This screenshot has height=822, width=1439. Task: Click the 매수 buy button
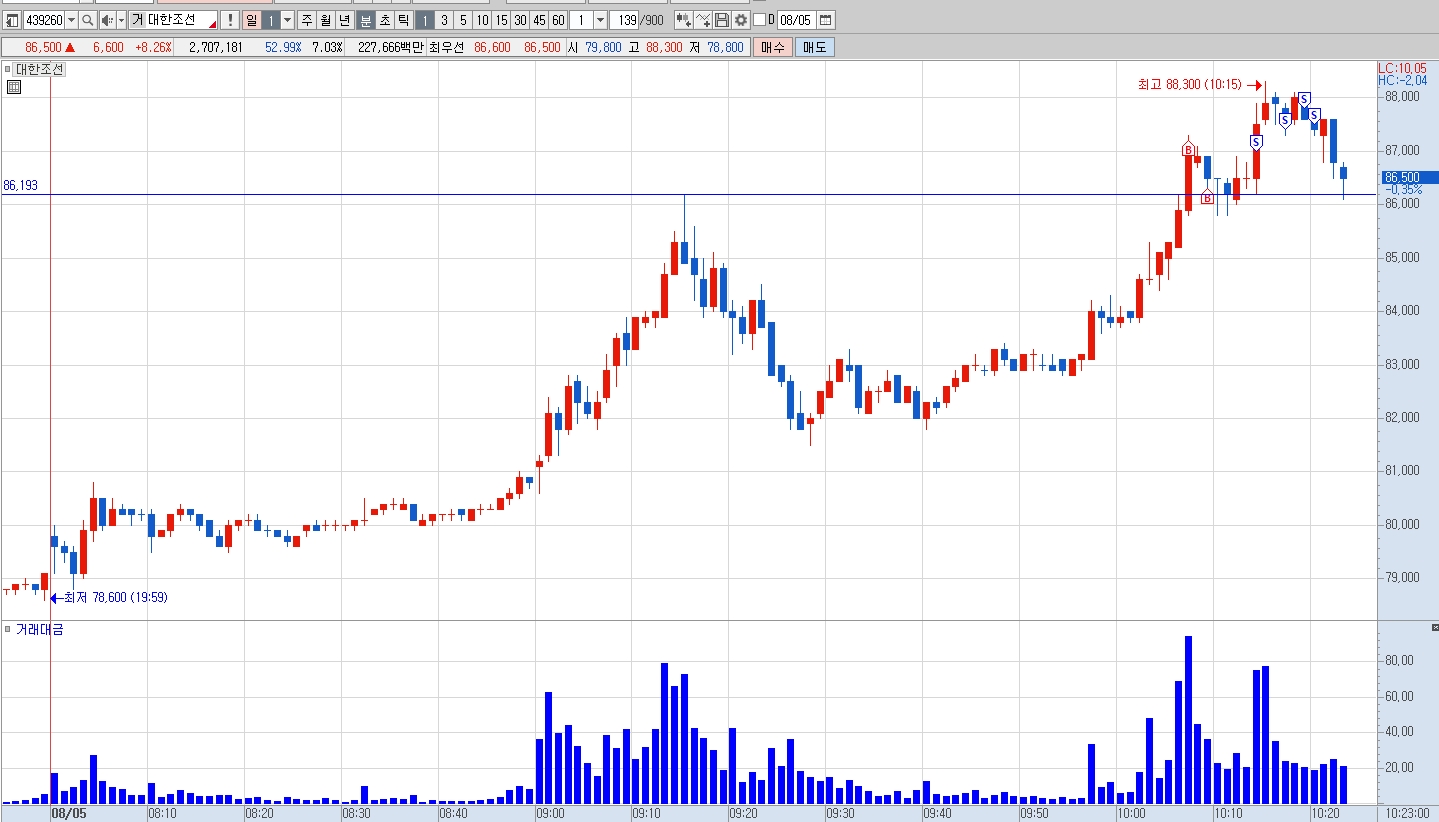tap(773, 47)
